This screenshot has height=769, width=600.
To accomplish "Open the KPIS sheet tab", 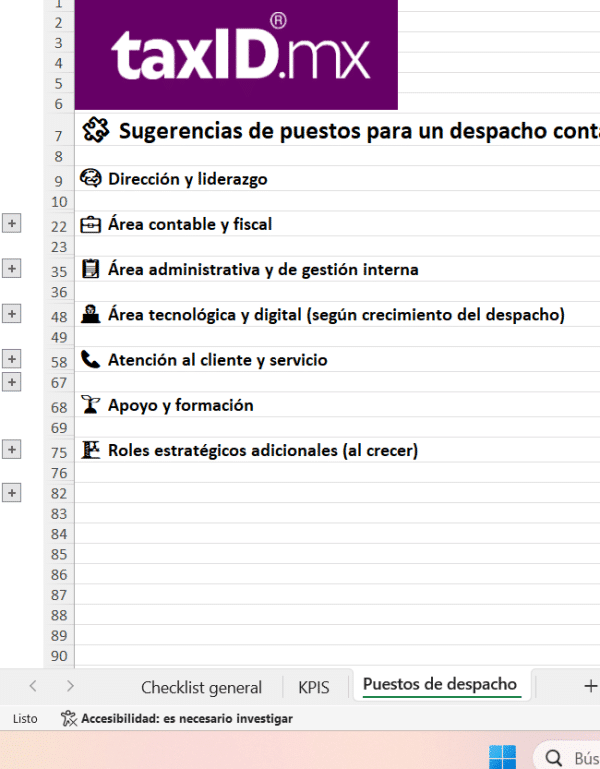I will tap(313, 687).
